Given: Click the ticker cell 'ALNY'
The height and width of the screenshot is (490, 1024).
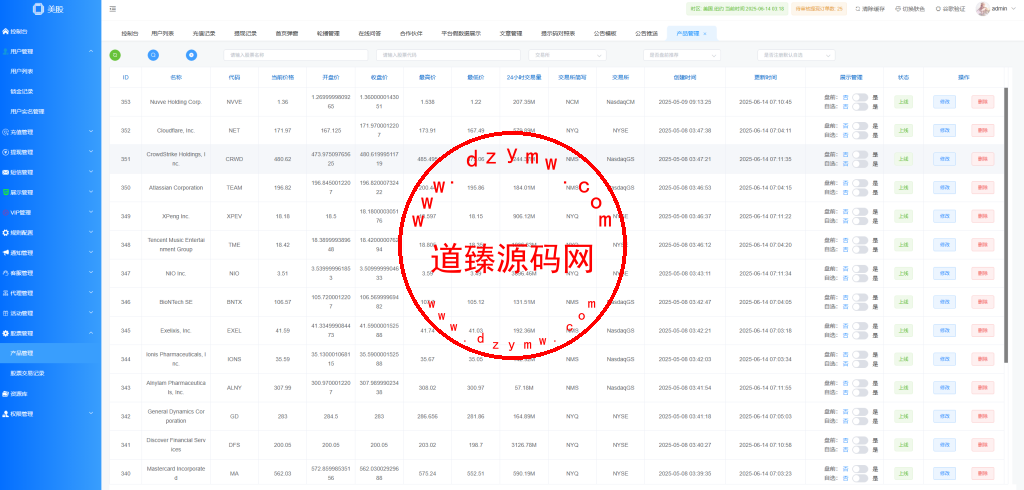Looking at the screenshot, I should 234,388.
